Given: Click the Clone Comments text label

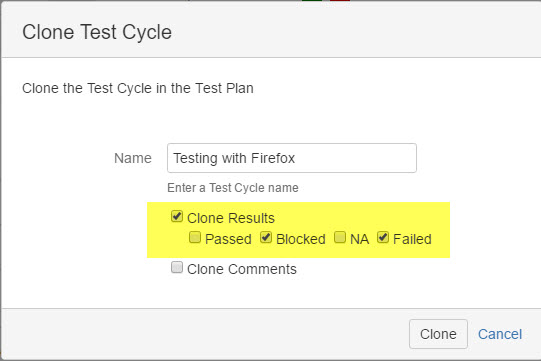Looking at the screenshot, I should [x=242, y=269].
